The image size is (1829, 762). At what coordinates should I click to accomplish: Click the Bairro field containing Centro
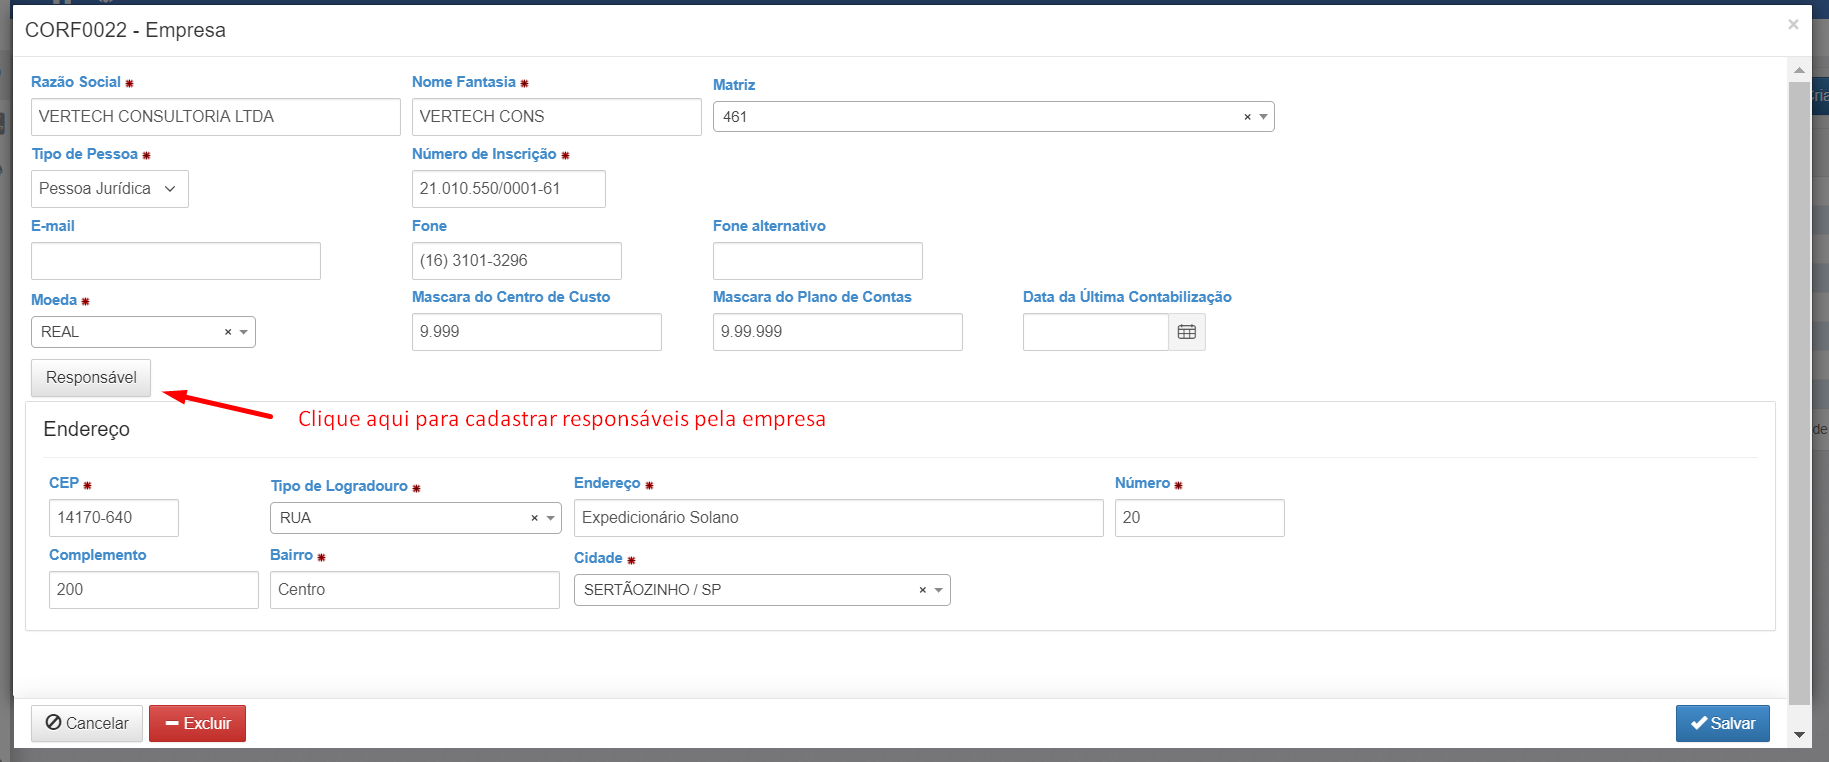[x=415, y=590]
